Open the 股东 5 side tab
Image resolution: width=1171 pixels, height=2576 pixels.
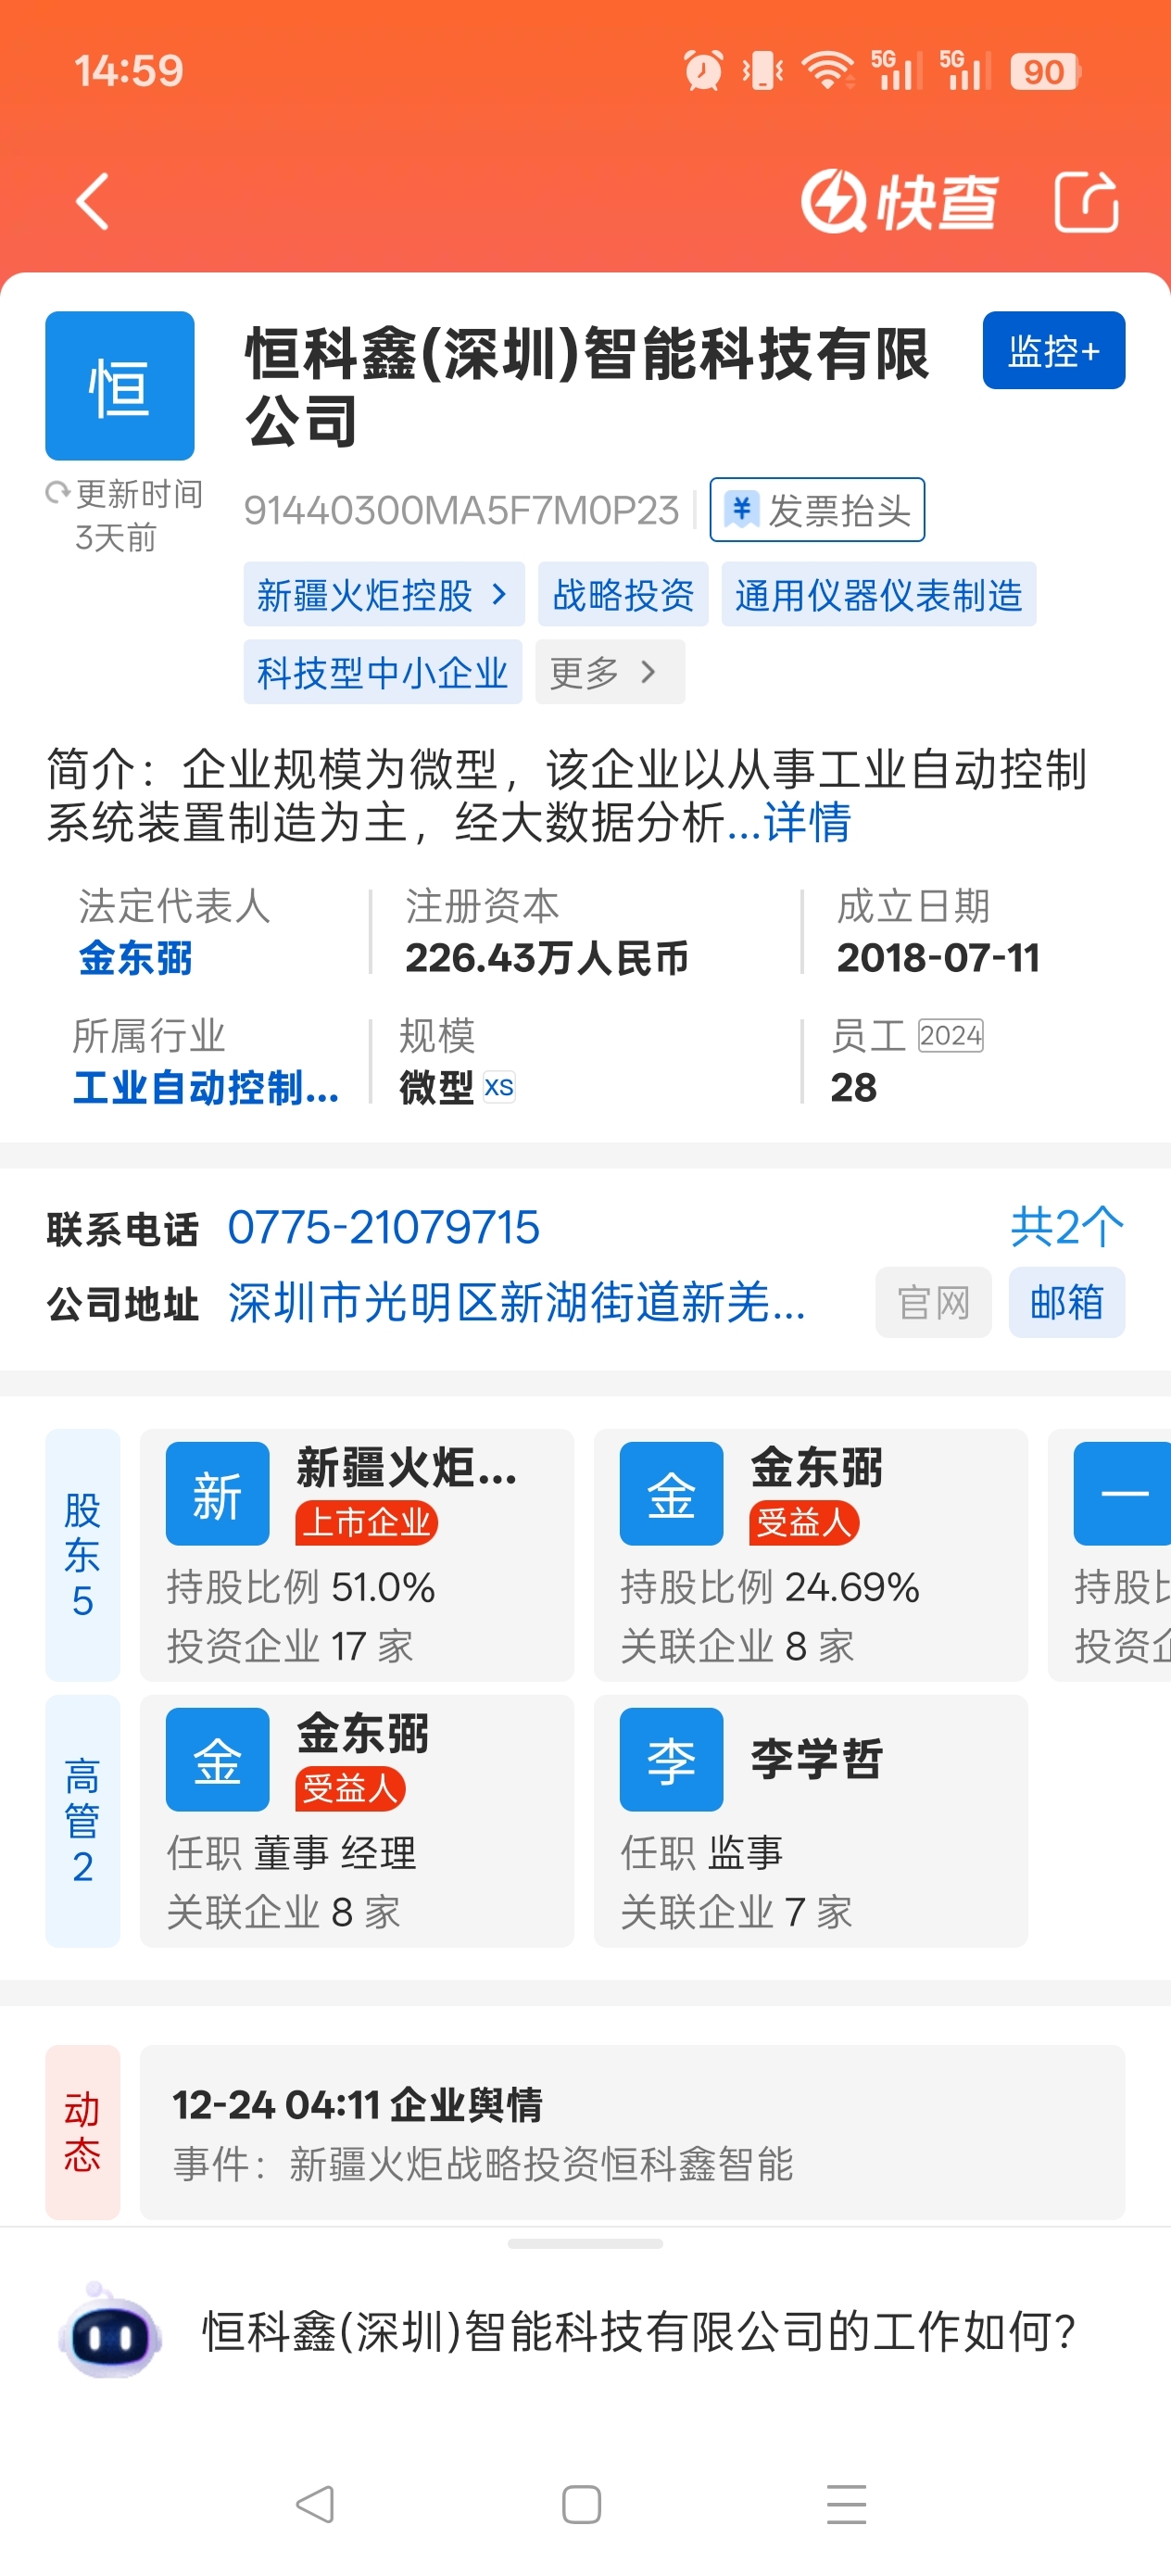[x=83, y=1555]
